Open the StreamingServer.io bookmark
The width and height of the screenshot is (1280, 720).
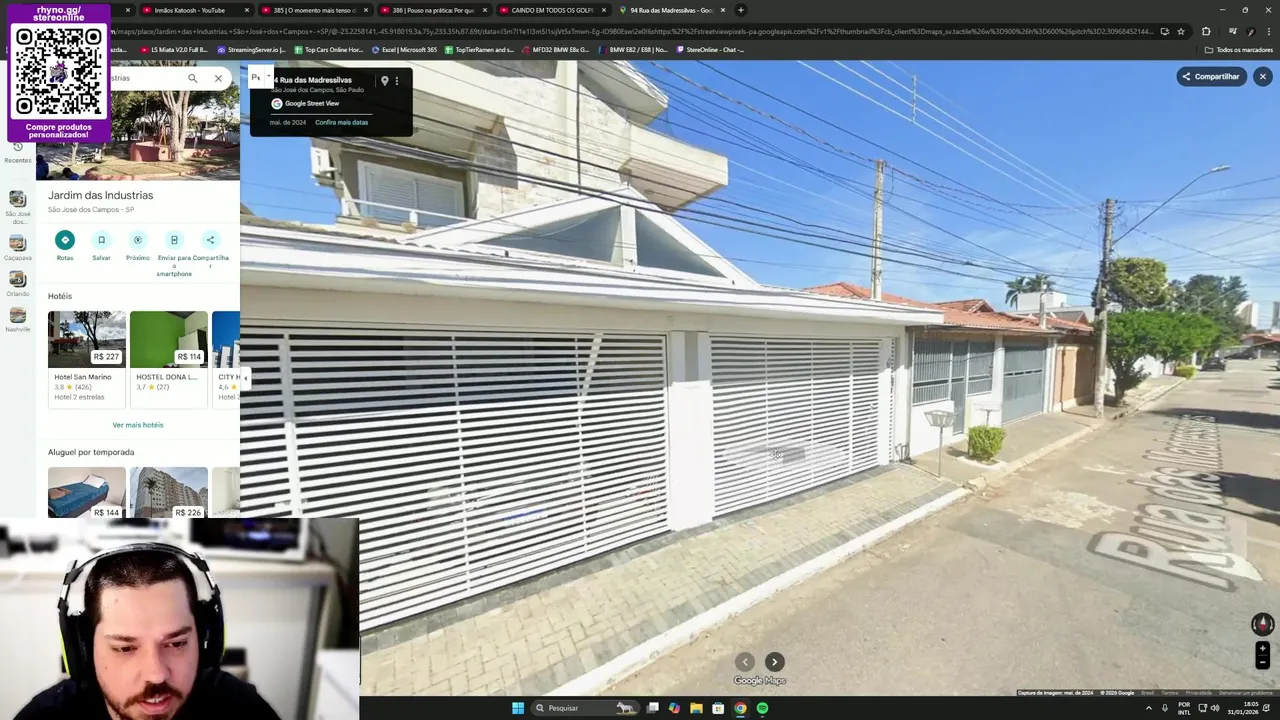pyautogui.click(x=251, y=49)
